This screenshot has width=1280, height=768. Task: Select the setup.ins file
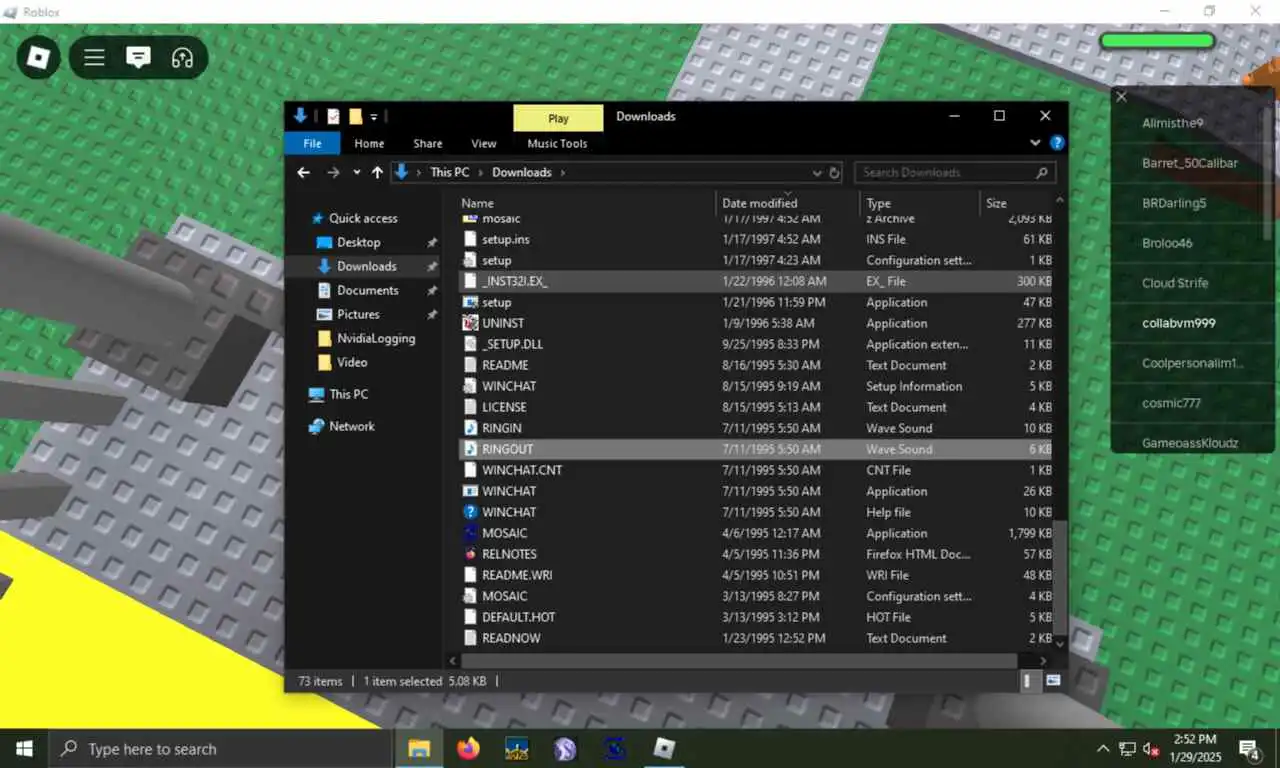point(757,239)
